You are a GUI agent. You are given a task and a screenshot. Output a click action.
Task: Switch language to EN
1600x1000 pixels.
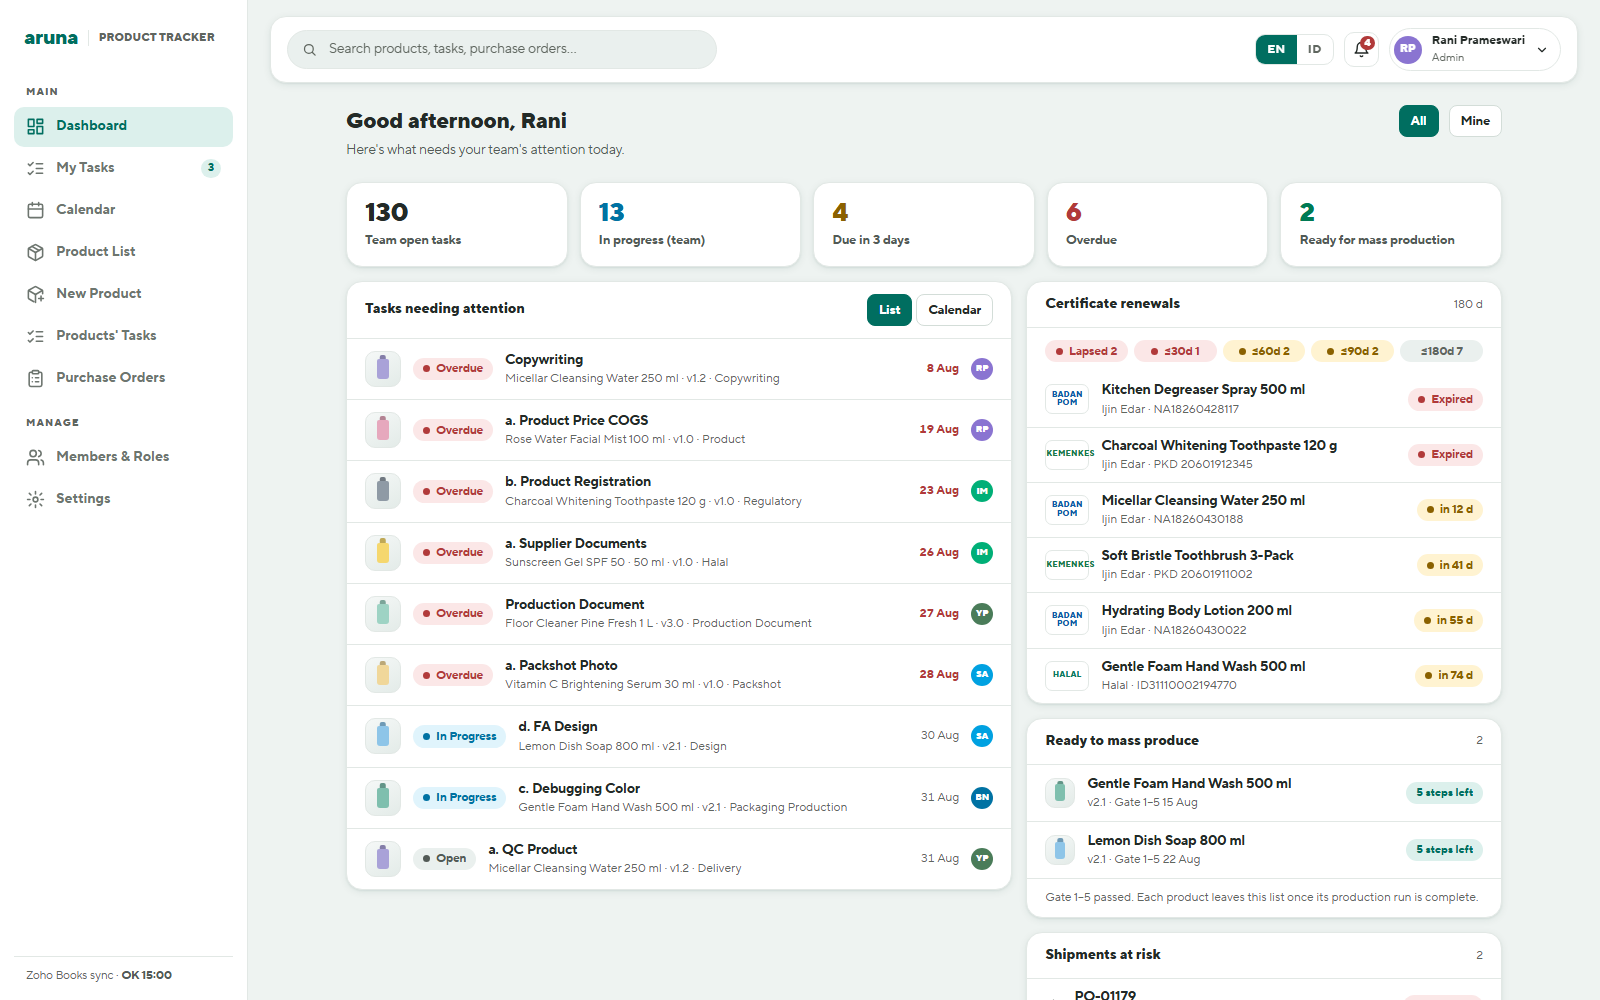coord(1276,49)
